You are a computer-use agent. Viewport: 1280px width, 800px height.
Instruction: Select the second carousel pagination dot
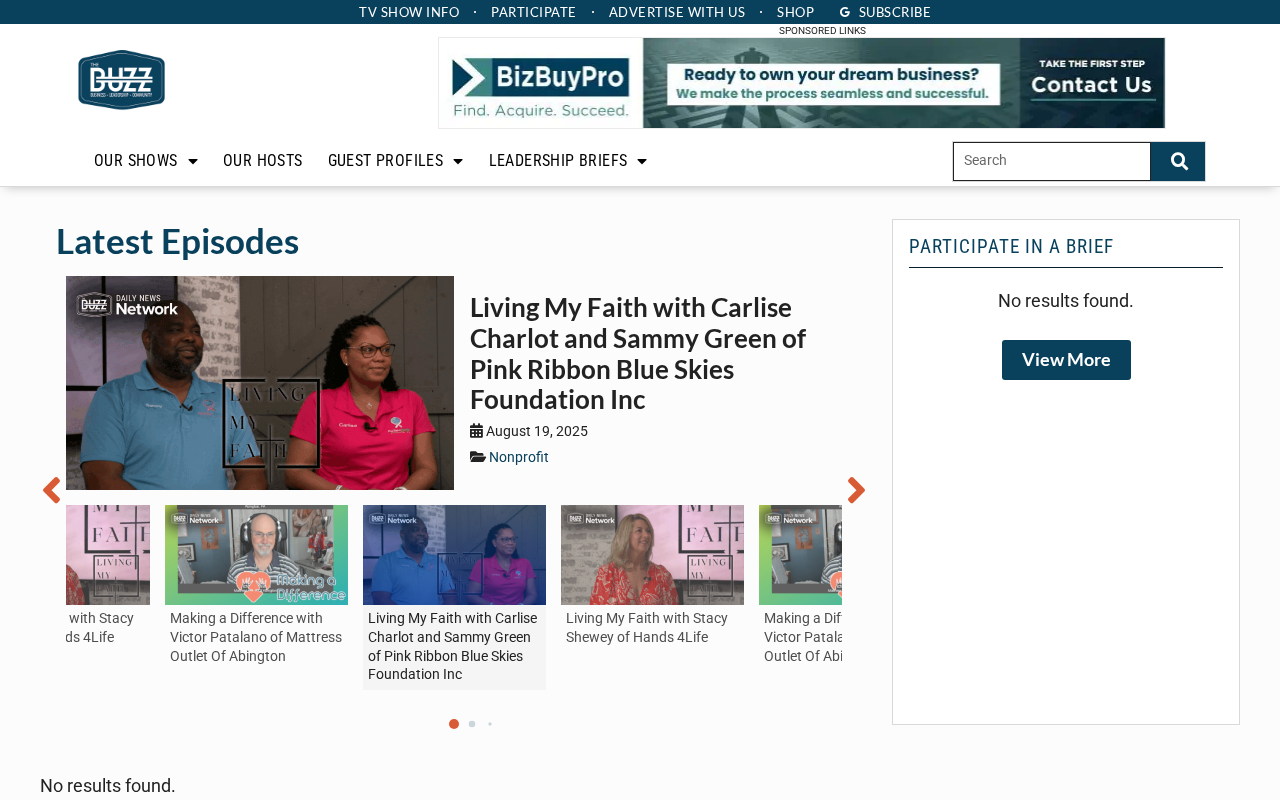point(472,724)
